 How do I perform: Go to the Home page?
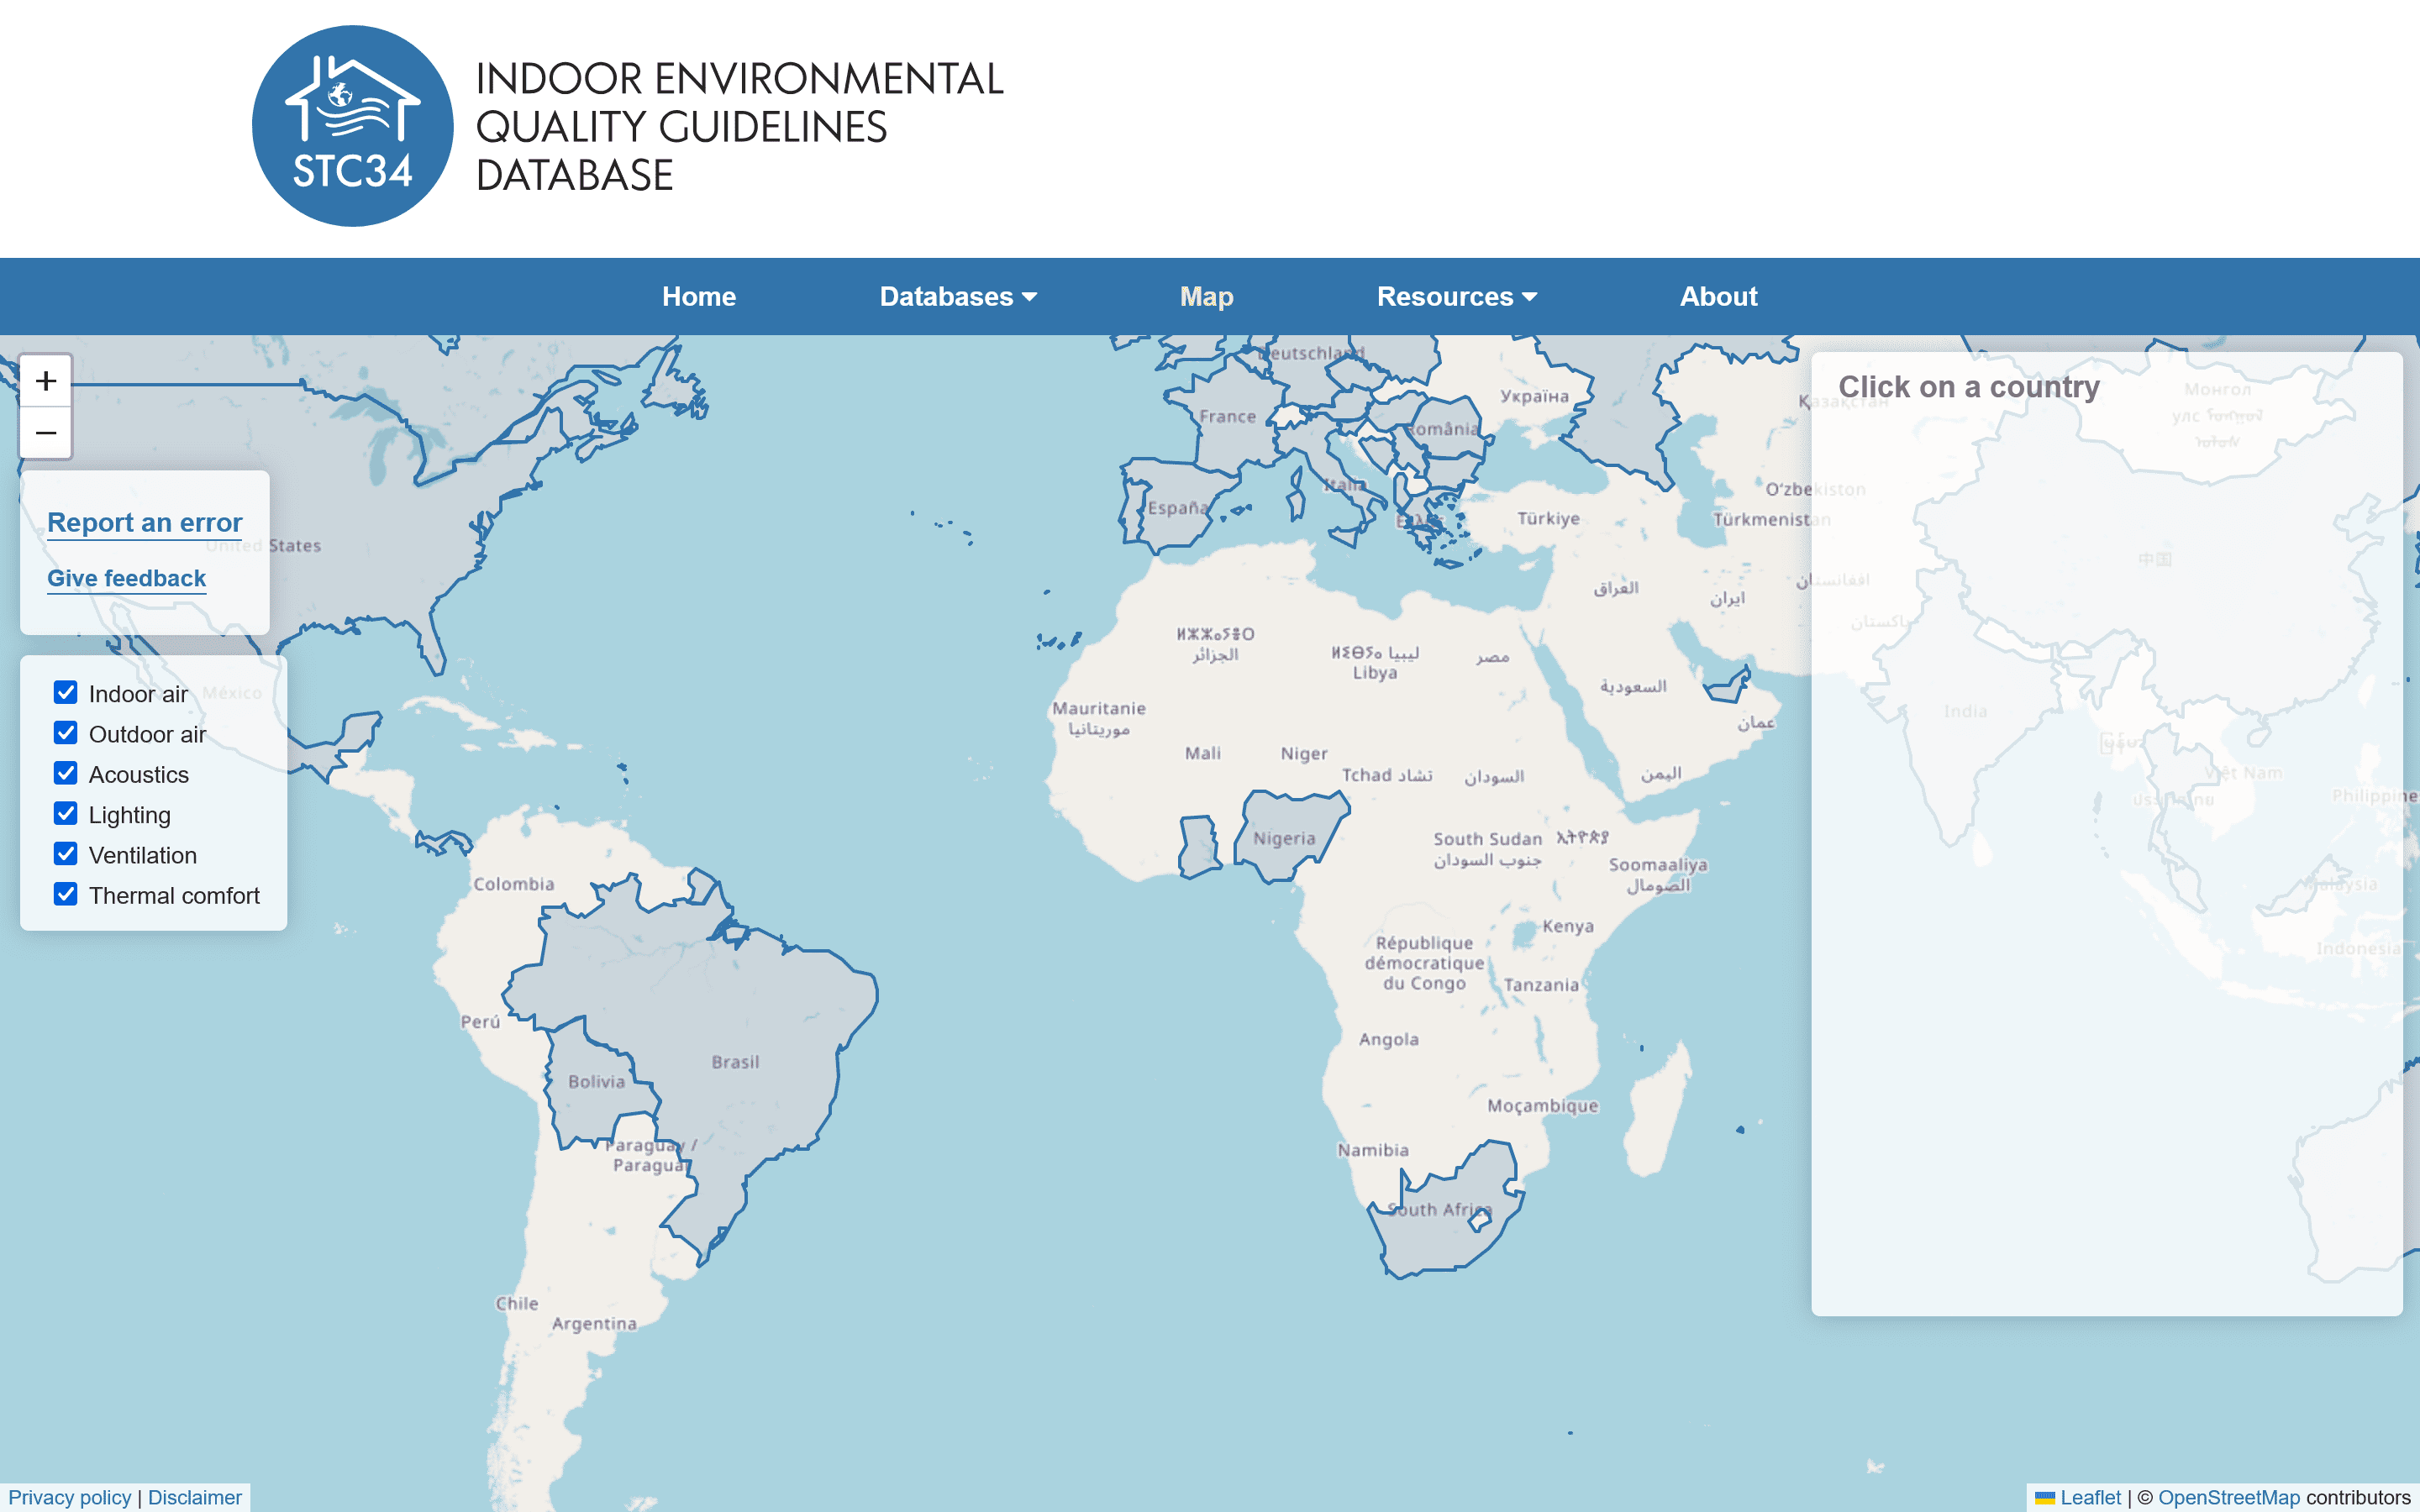(699, 297)
